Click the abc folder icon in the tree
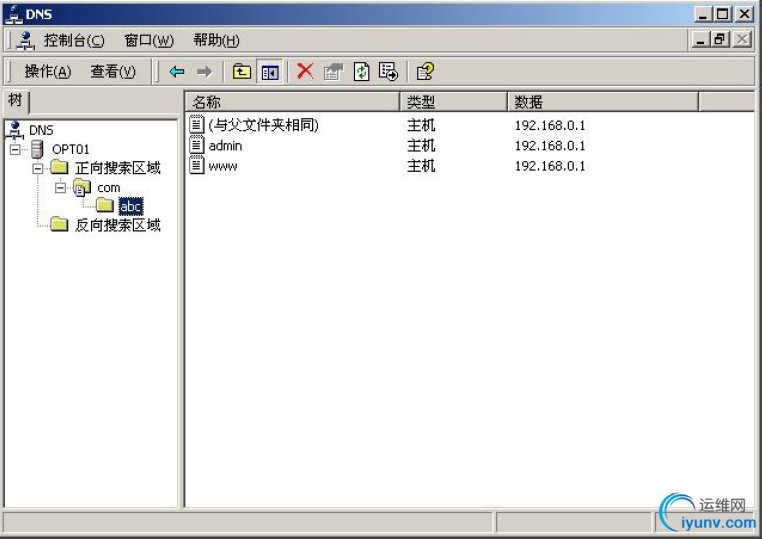 (104, 206)
